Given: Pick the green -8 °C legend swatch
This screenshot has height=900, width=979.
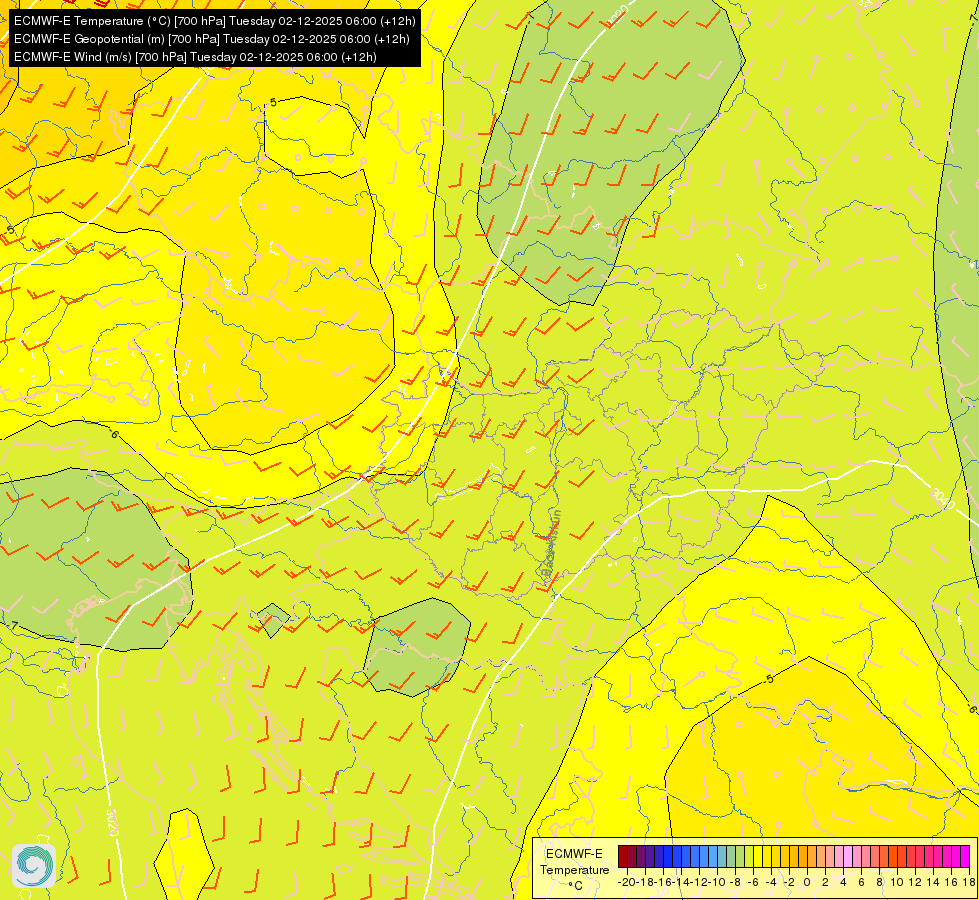Looking at the screenshot, I should pos(731,856).
